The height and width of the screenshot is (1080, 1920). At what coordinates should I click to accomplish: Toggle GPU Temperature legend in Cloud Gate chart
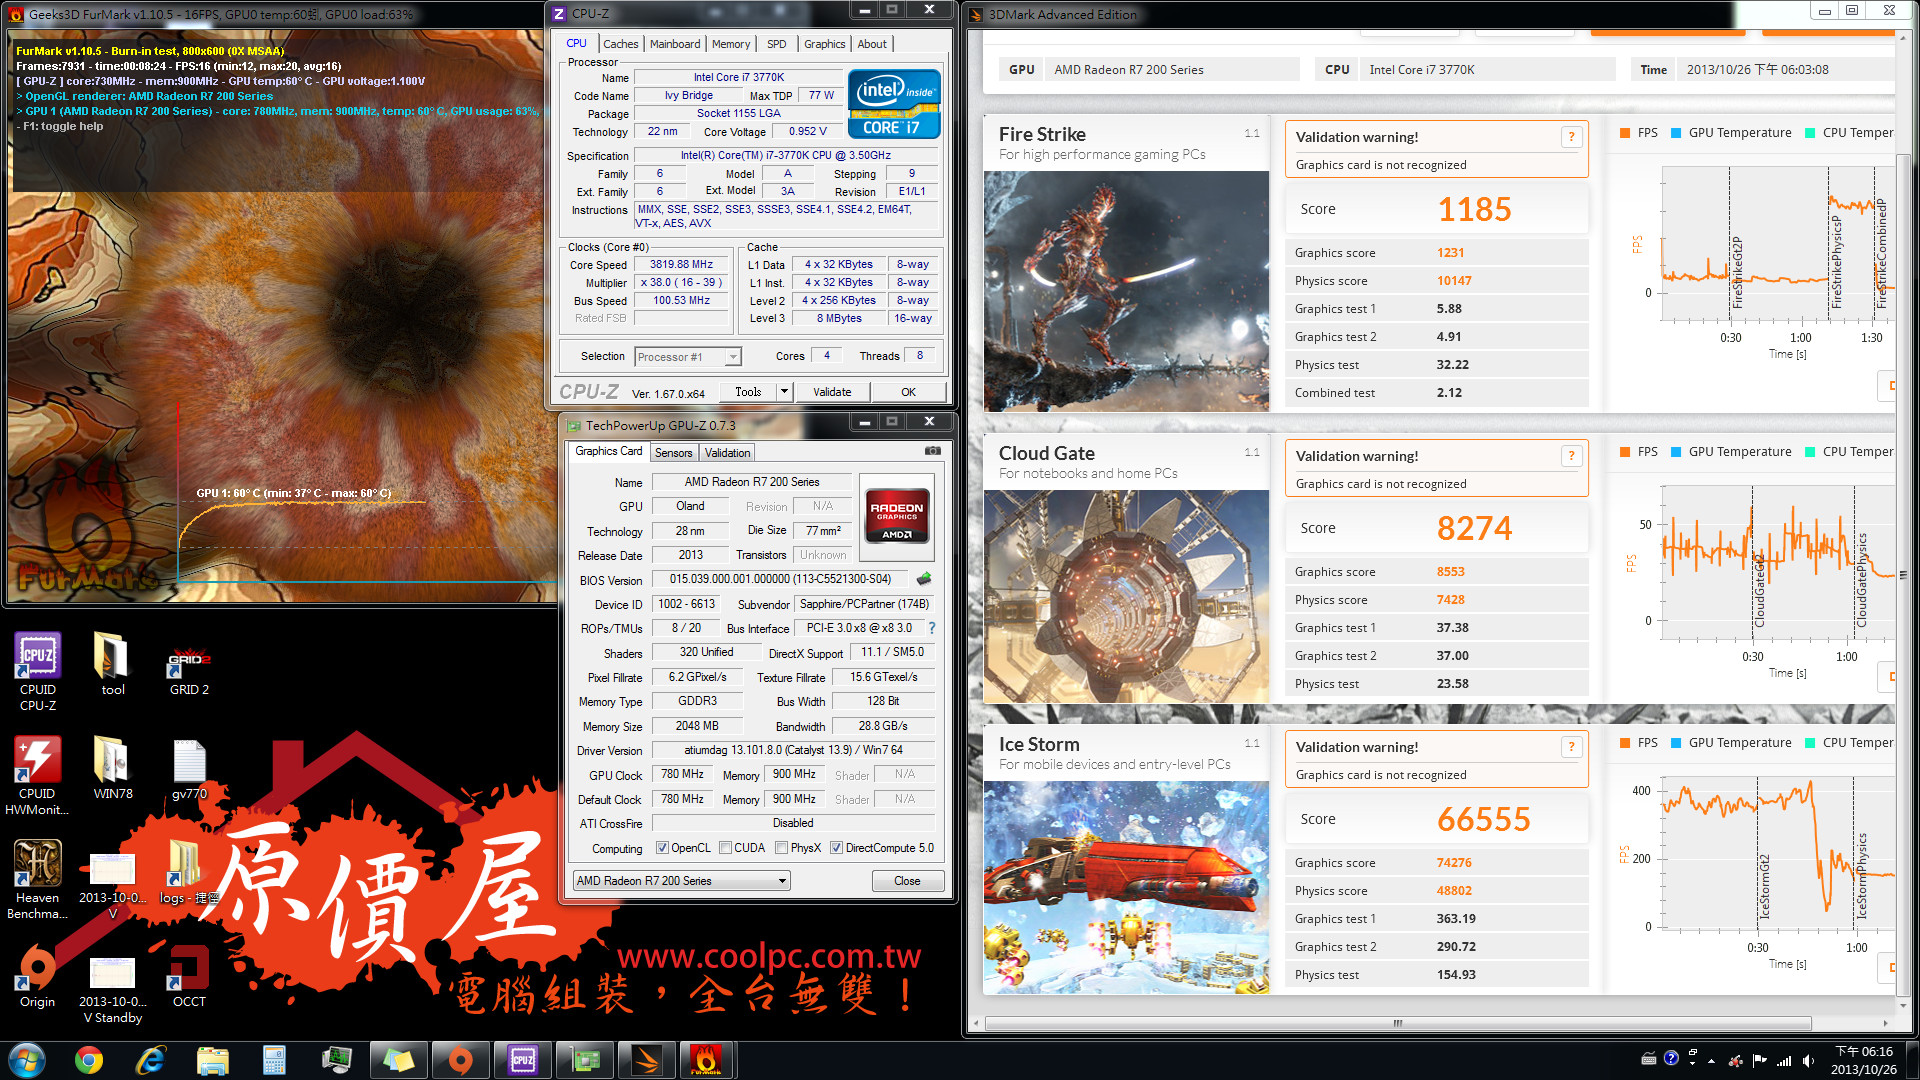tap(1731, 452)
